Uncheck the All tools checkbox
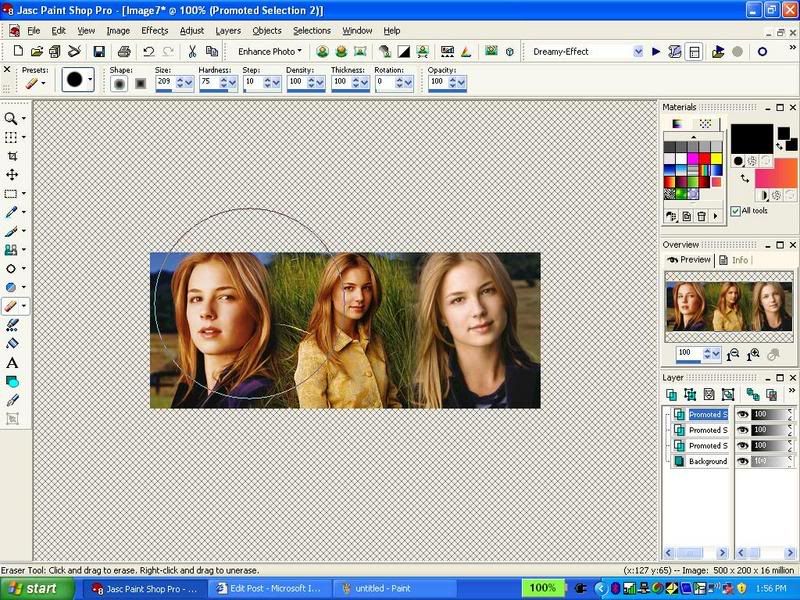 pyautogui.click(x=736, y=211)
